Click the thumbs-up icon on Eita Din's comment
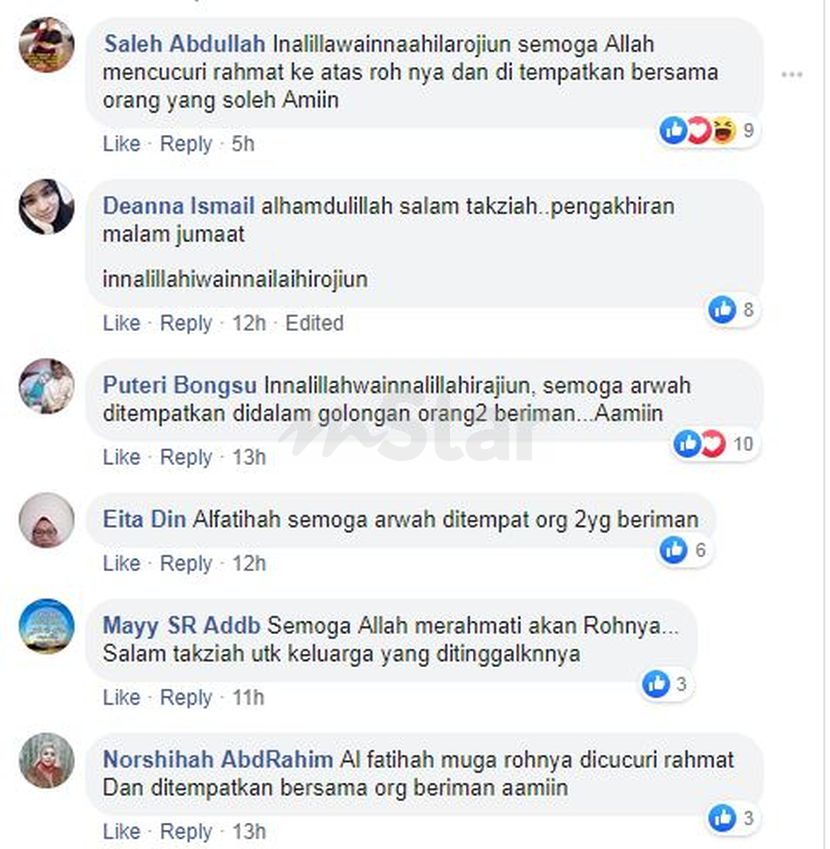Image resolution: width=830 pixels, height=849 pixels. 674,550
